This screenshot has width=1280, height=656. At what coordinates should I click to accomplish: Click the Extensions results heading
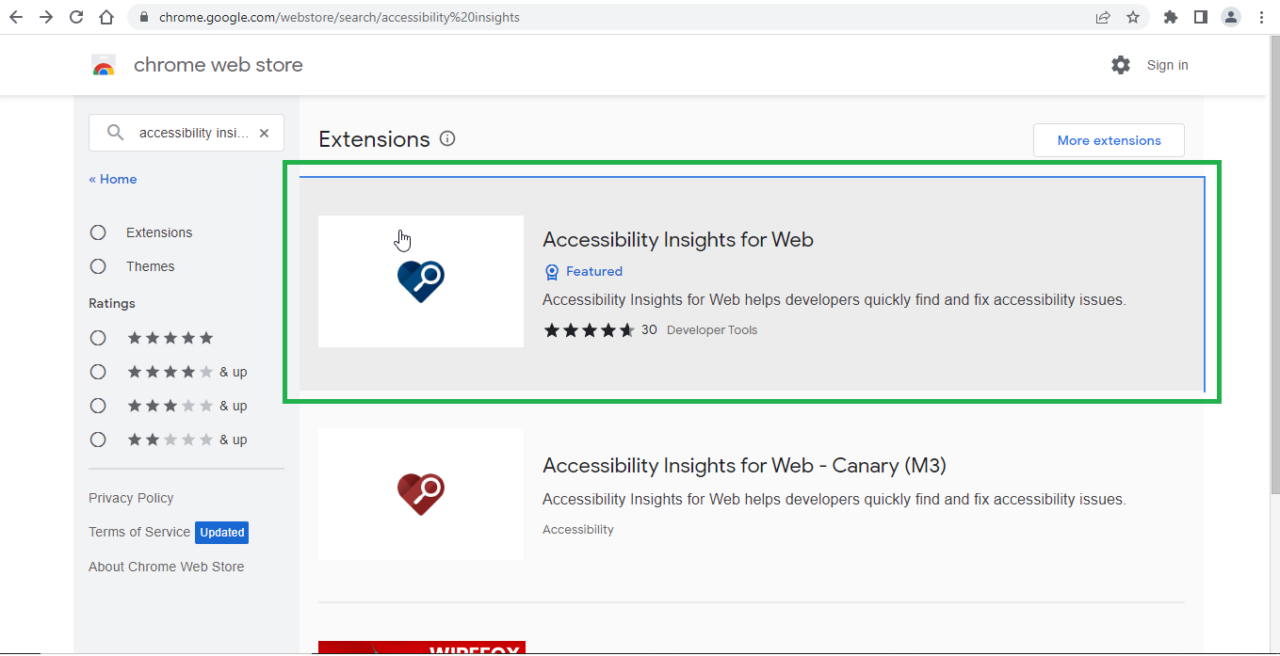point(374,140)
